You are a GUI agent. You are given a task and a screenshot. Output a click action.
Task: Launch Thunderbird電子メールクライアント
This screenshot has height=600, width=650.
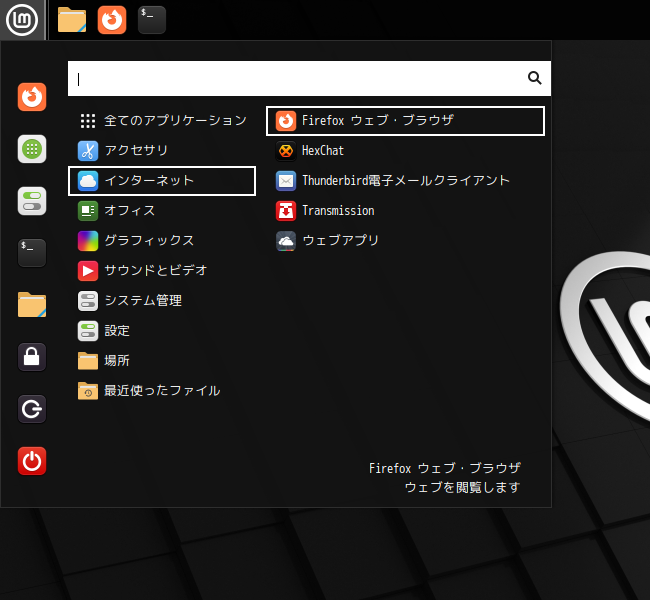[405, 181]
